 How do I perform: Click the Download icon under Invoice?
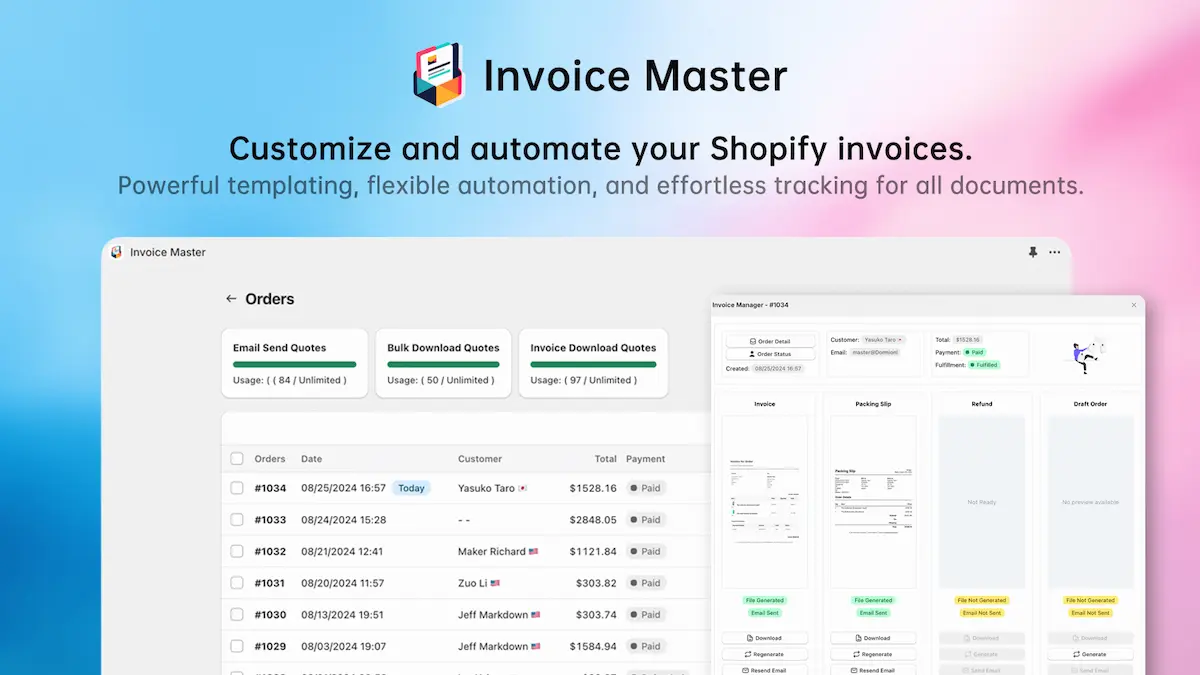click(x=748, y=637)
